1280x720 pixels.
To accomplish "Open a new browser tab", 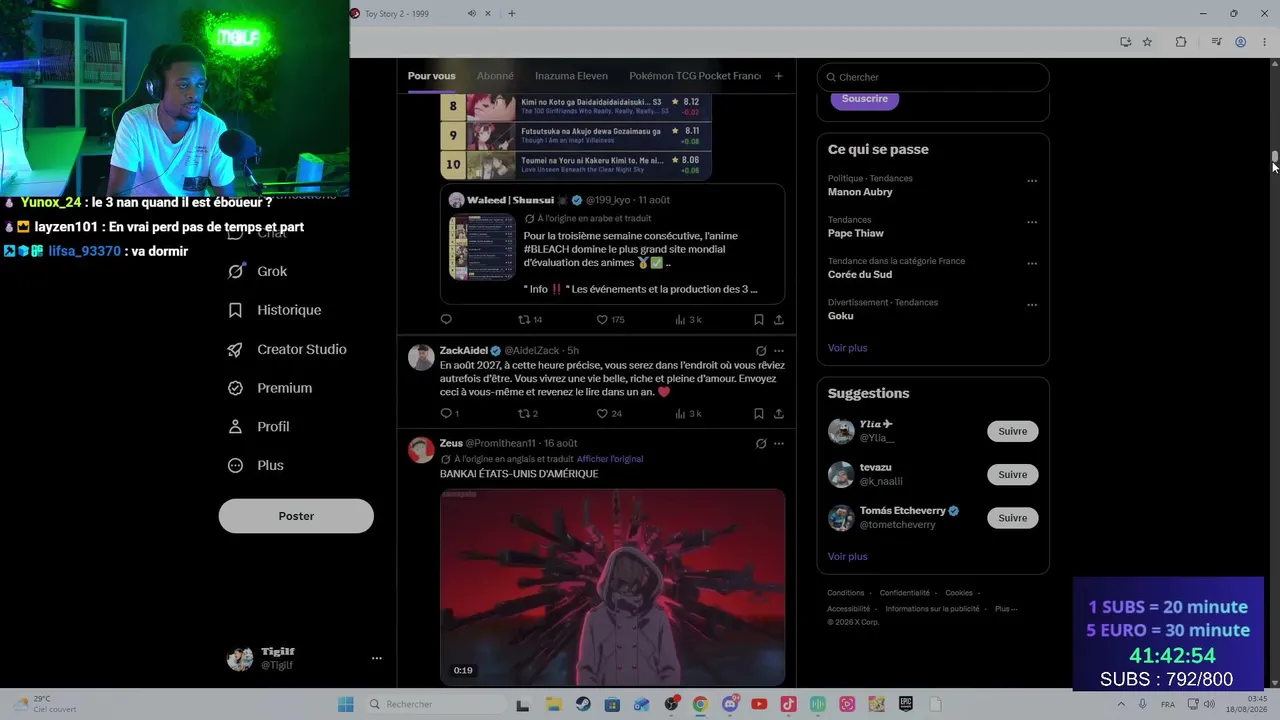I will [511, 13].
